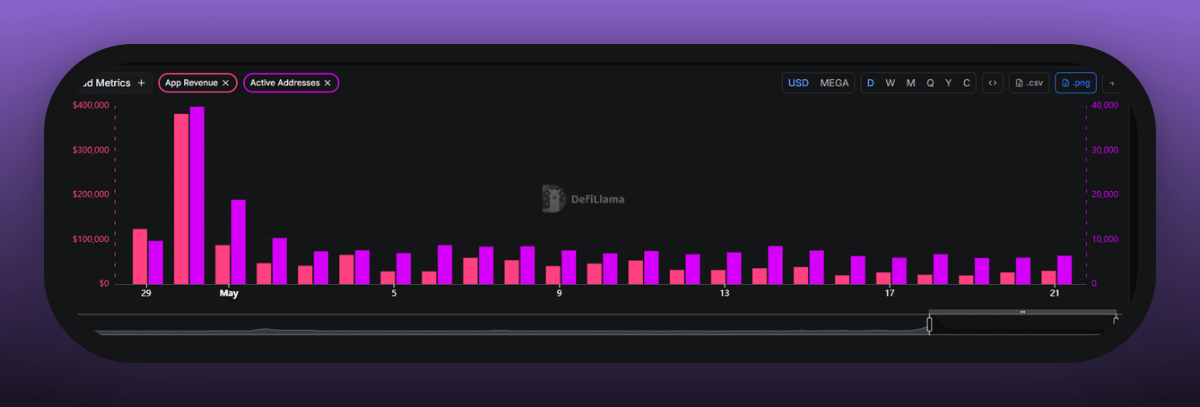Viewport: 1200px width, 407px height.
Task: Set daily grouping with D
Action: tap(870, 83)
